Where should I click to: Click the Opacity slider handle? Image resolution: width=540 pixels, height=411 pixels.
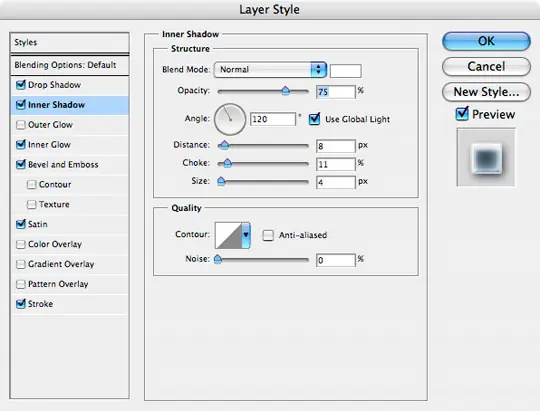click(x=285, y=91)
